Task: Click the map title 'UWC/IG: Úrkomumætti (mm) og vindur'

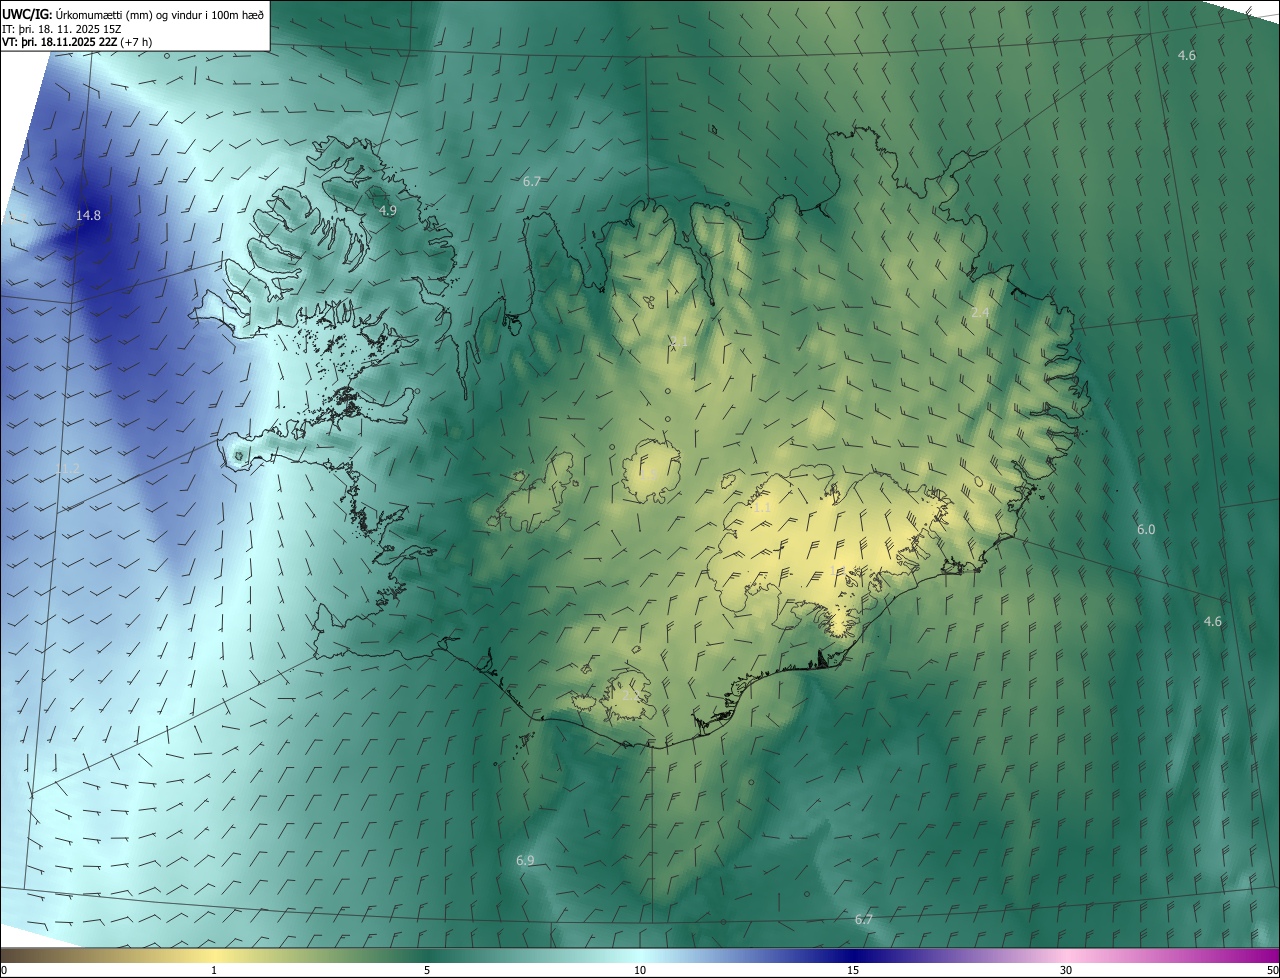Action: 133,14
